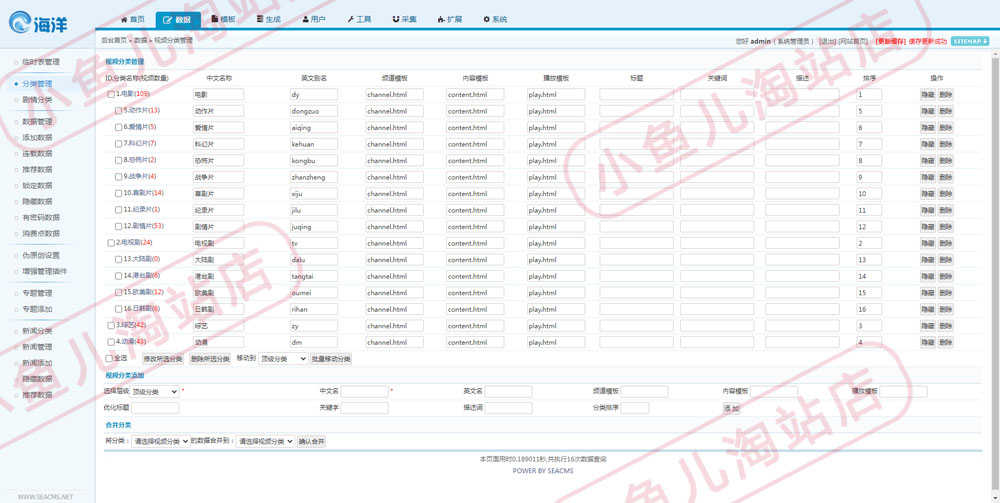Open 新闻分类 in the sidebar
The image size is (1000, 503).
point(37,331)
